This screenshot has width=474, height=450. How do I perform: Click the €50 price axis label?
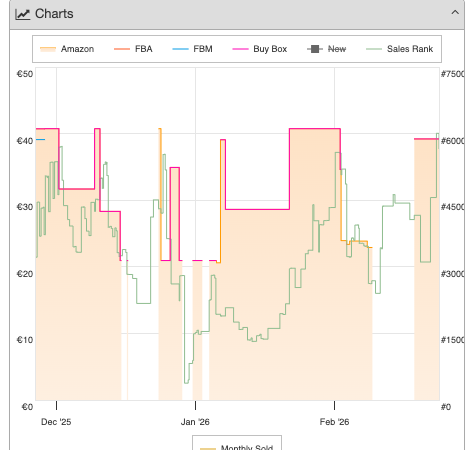(x=25, y=74)
